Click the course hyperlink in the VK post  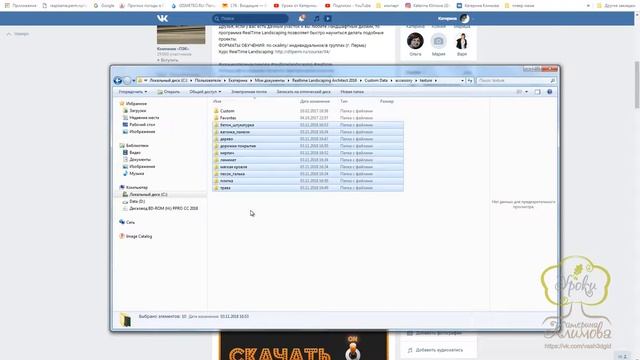coord(302,52)
